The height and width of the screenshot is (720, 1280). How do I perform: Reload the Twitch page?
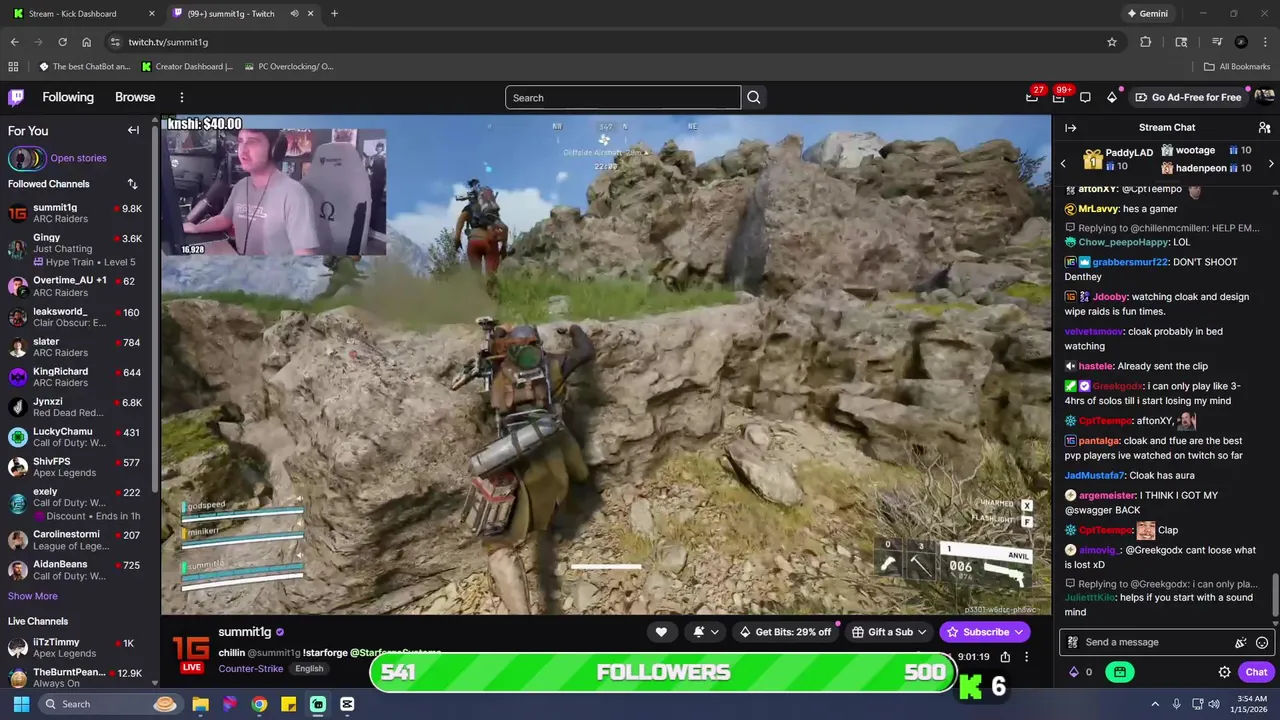tap(62, 42)
